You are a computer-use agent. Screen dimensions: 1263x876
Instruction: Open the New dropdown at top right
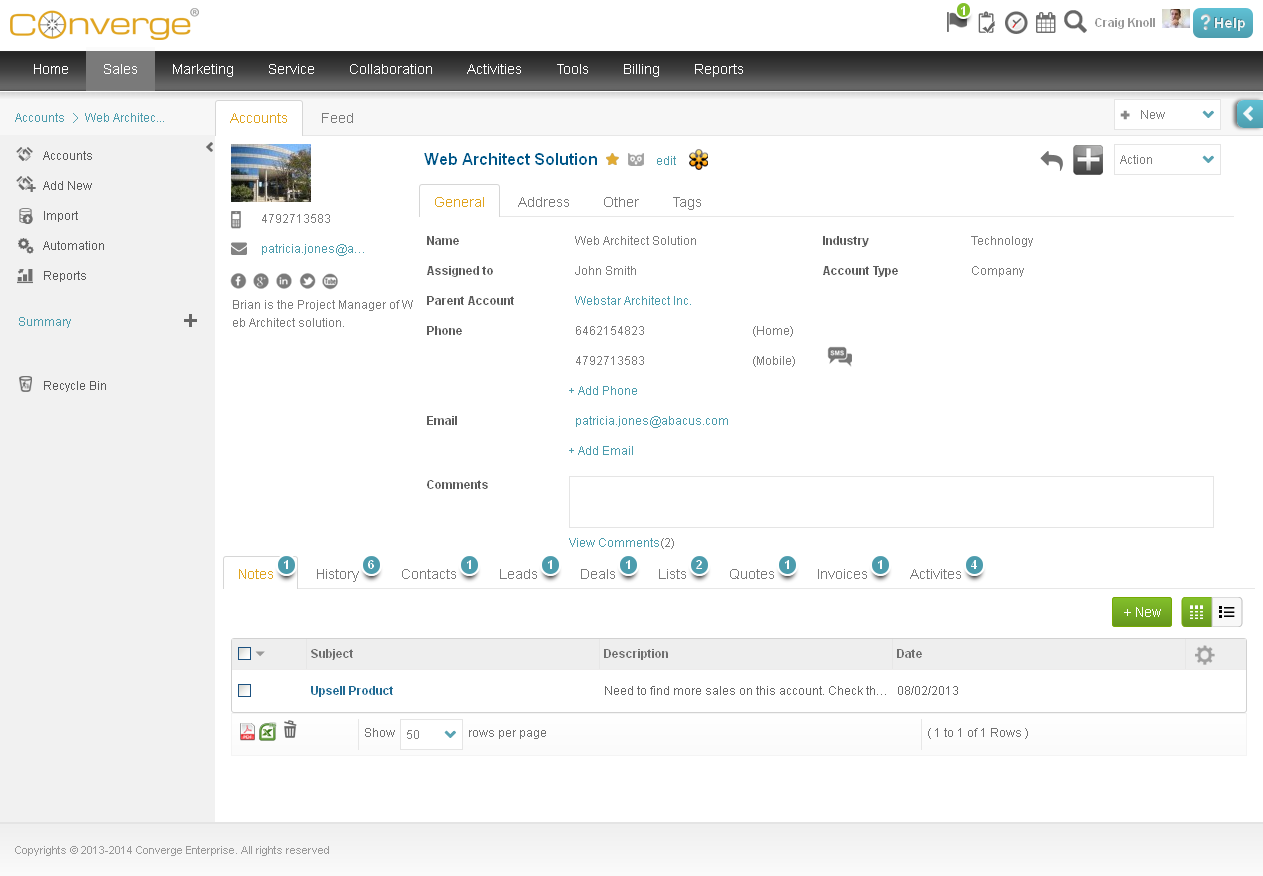click(x=1167, y=115)
